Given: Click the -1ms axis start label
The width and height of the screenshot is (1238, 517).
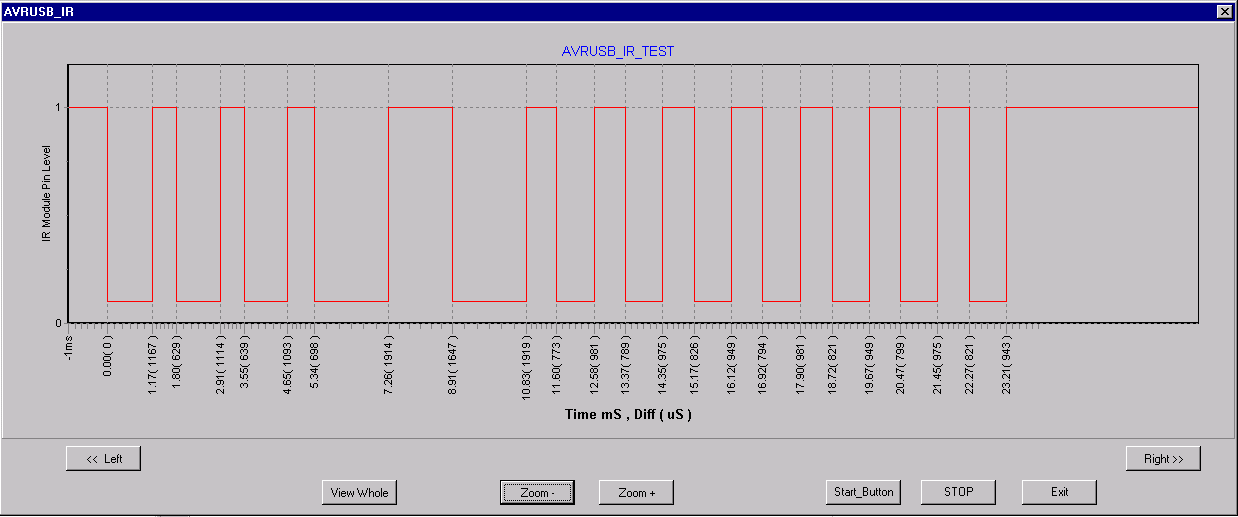Looking at the screenshot, I should coord(69,346).
